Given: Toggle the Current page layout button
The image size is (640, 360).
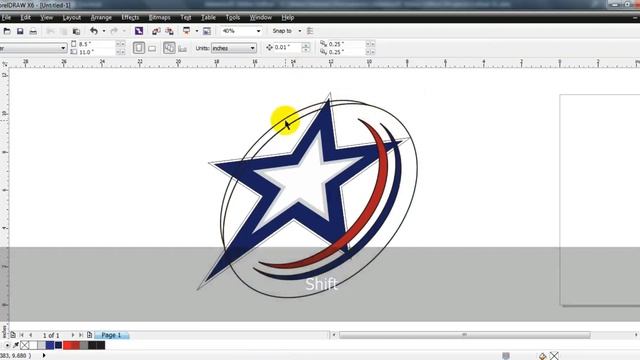Looking at the screenshot, I should tap(182, 49).
